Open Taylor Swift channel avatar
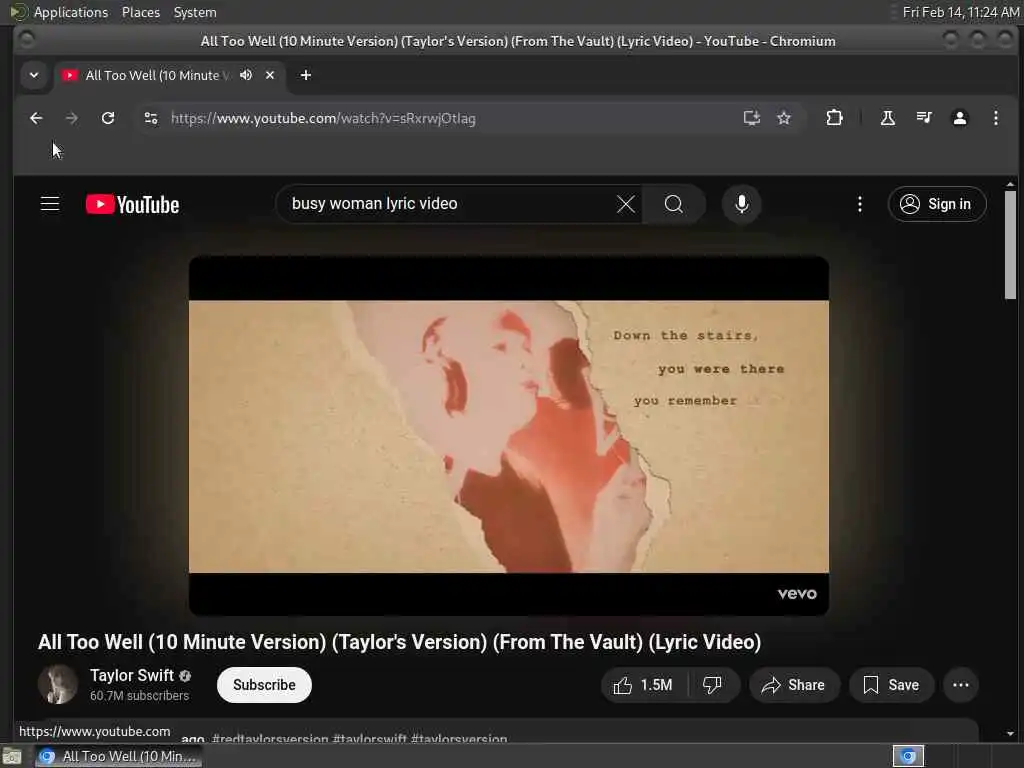The height and width of the screenshot is (768, 1024). tap(57, 684)
